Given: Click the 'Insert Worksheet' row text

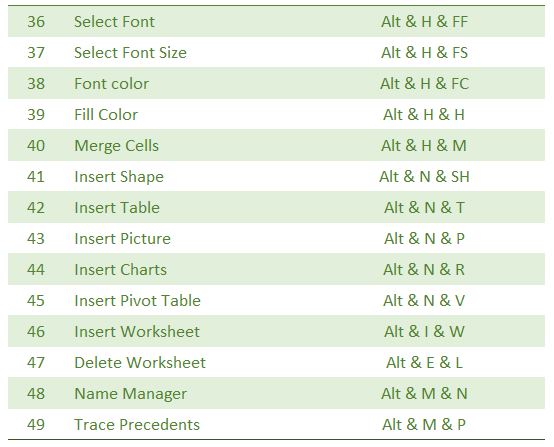Looking at the screenshot, I should click(x=137, y=331).
